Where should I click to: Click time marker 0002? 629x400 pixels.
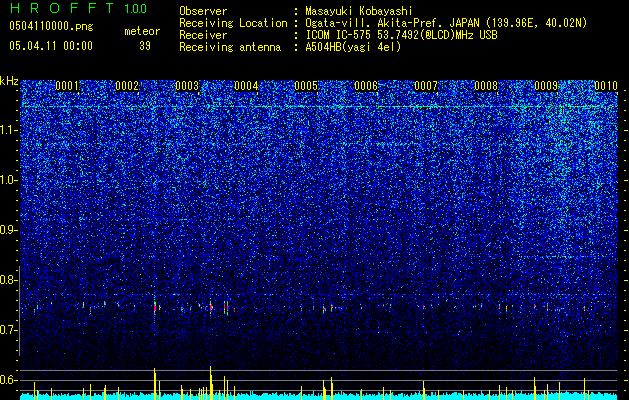(127, 86)
